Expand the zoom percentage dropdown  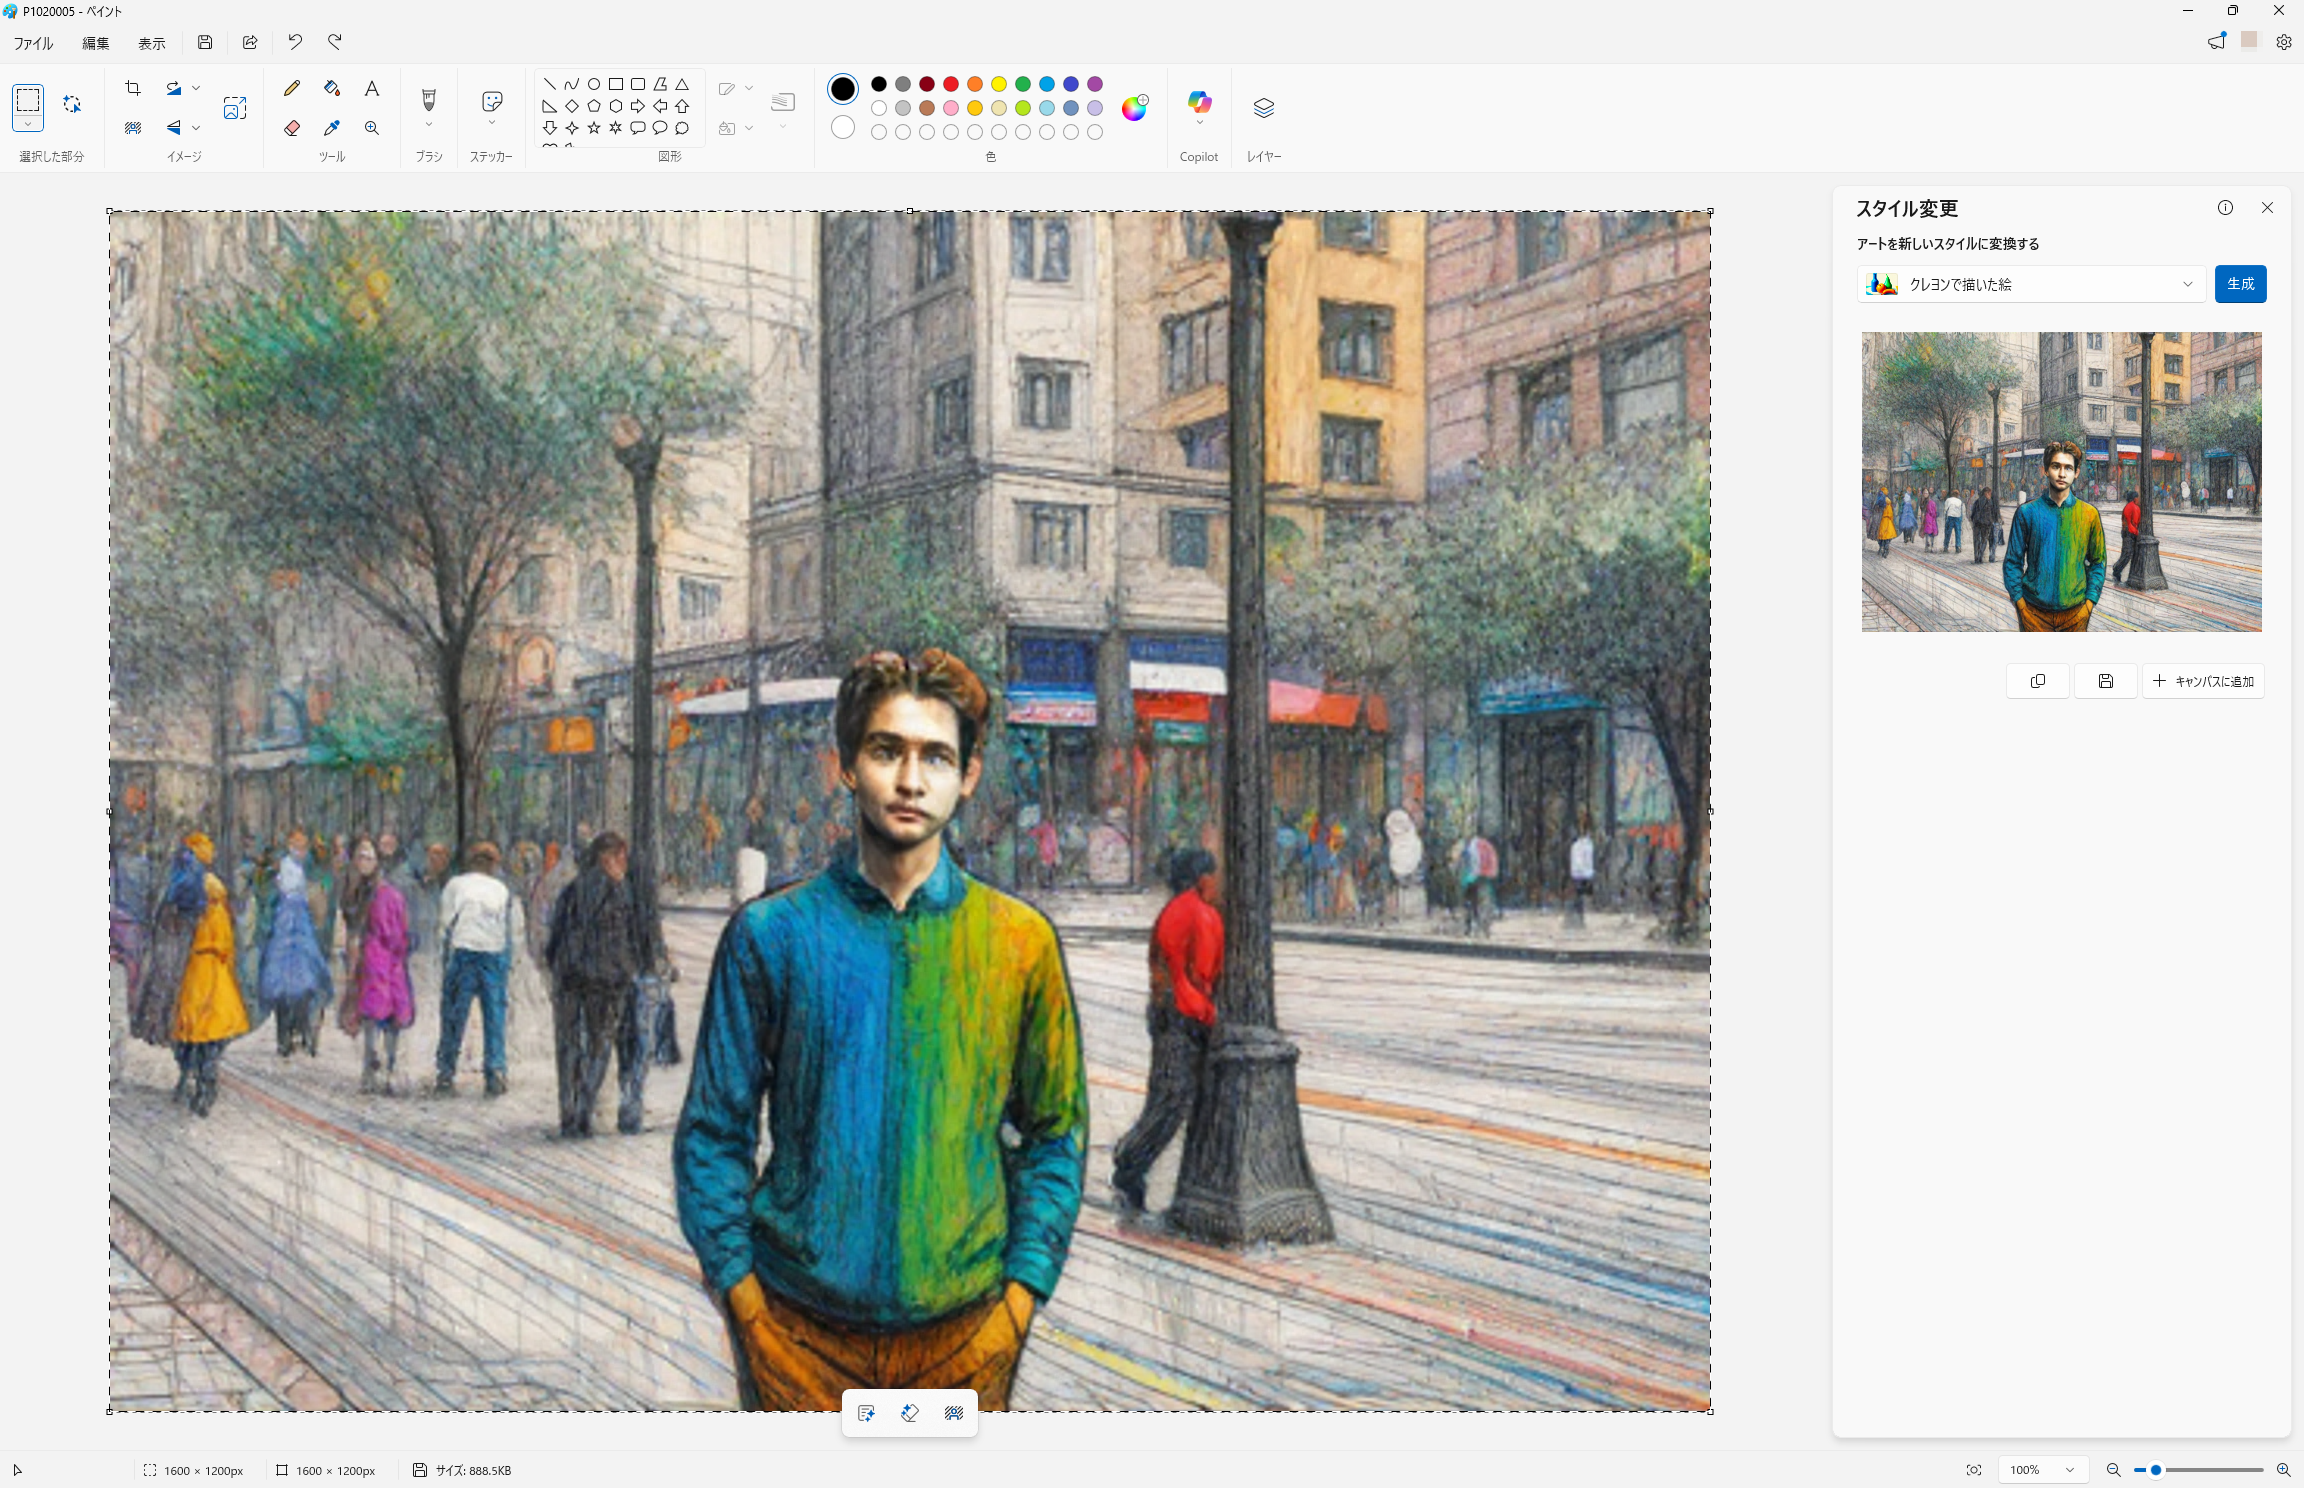pos(2068,1470)
